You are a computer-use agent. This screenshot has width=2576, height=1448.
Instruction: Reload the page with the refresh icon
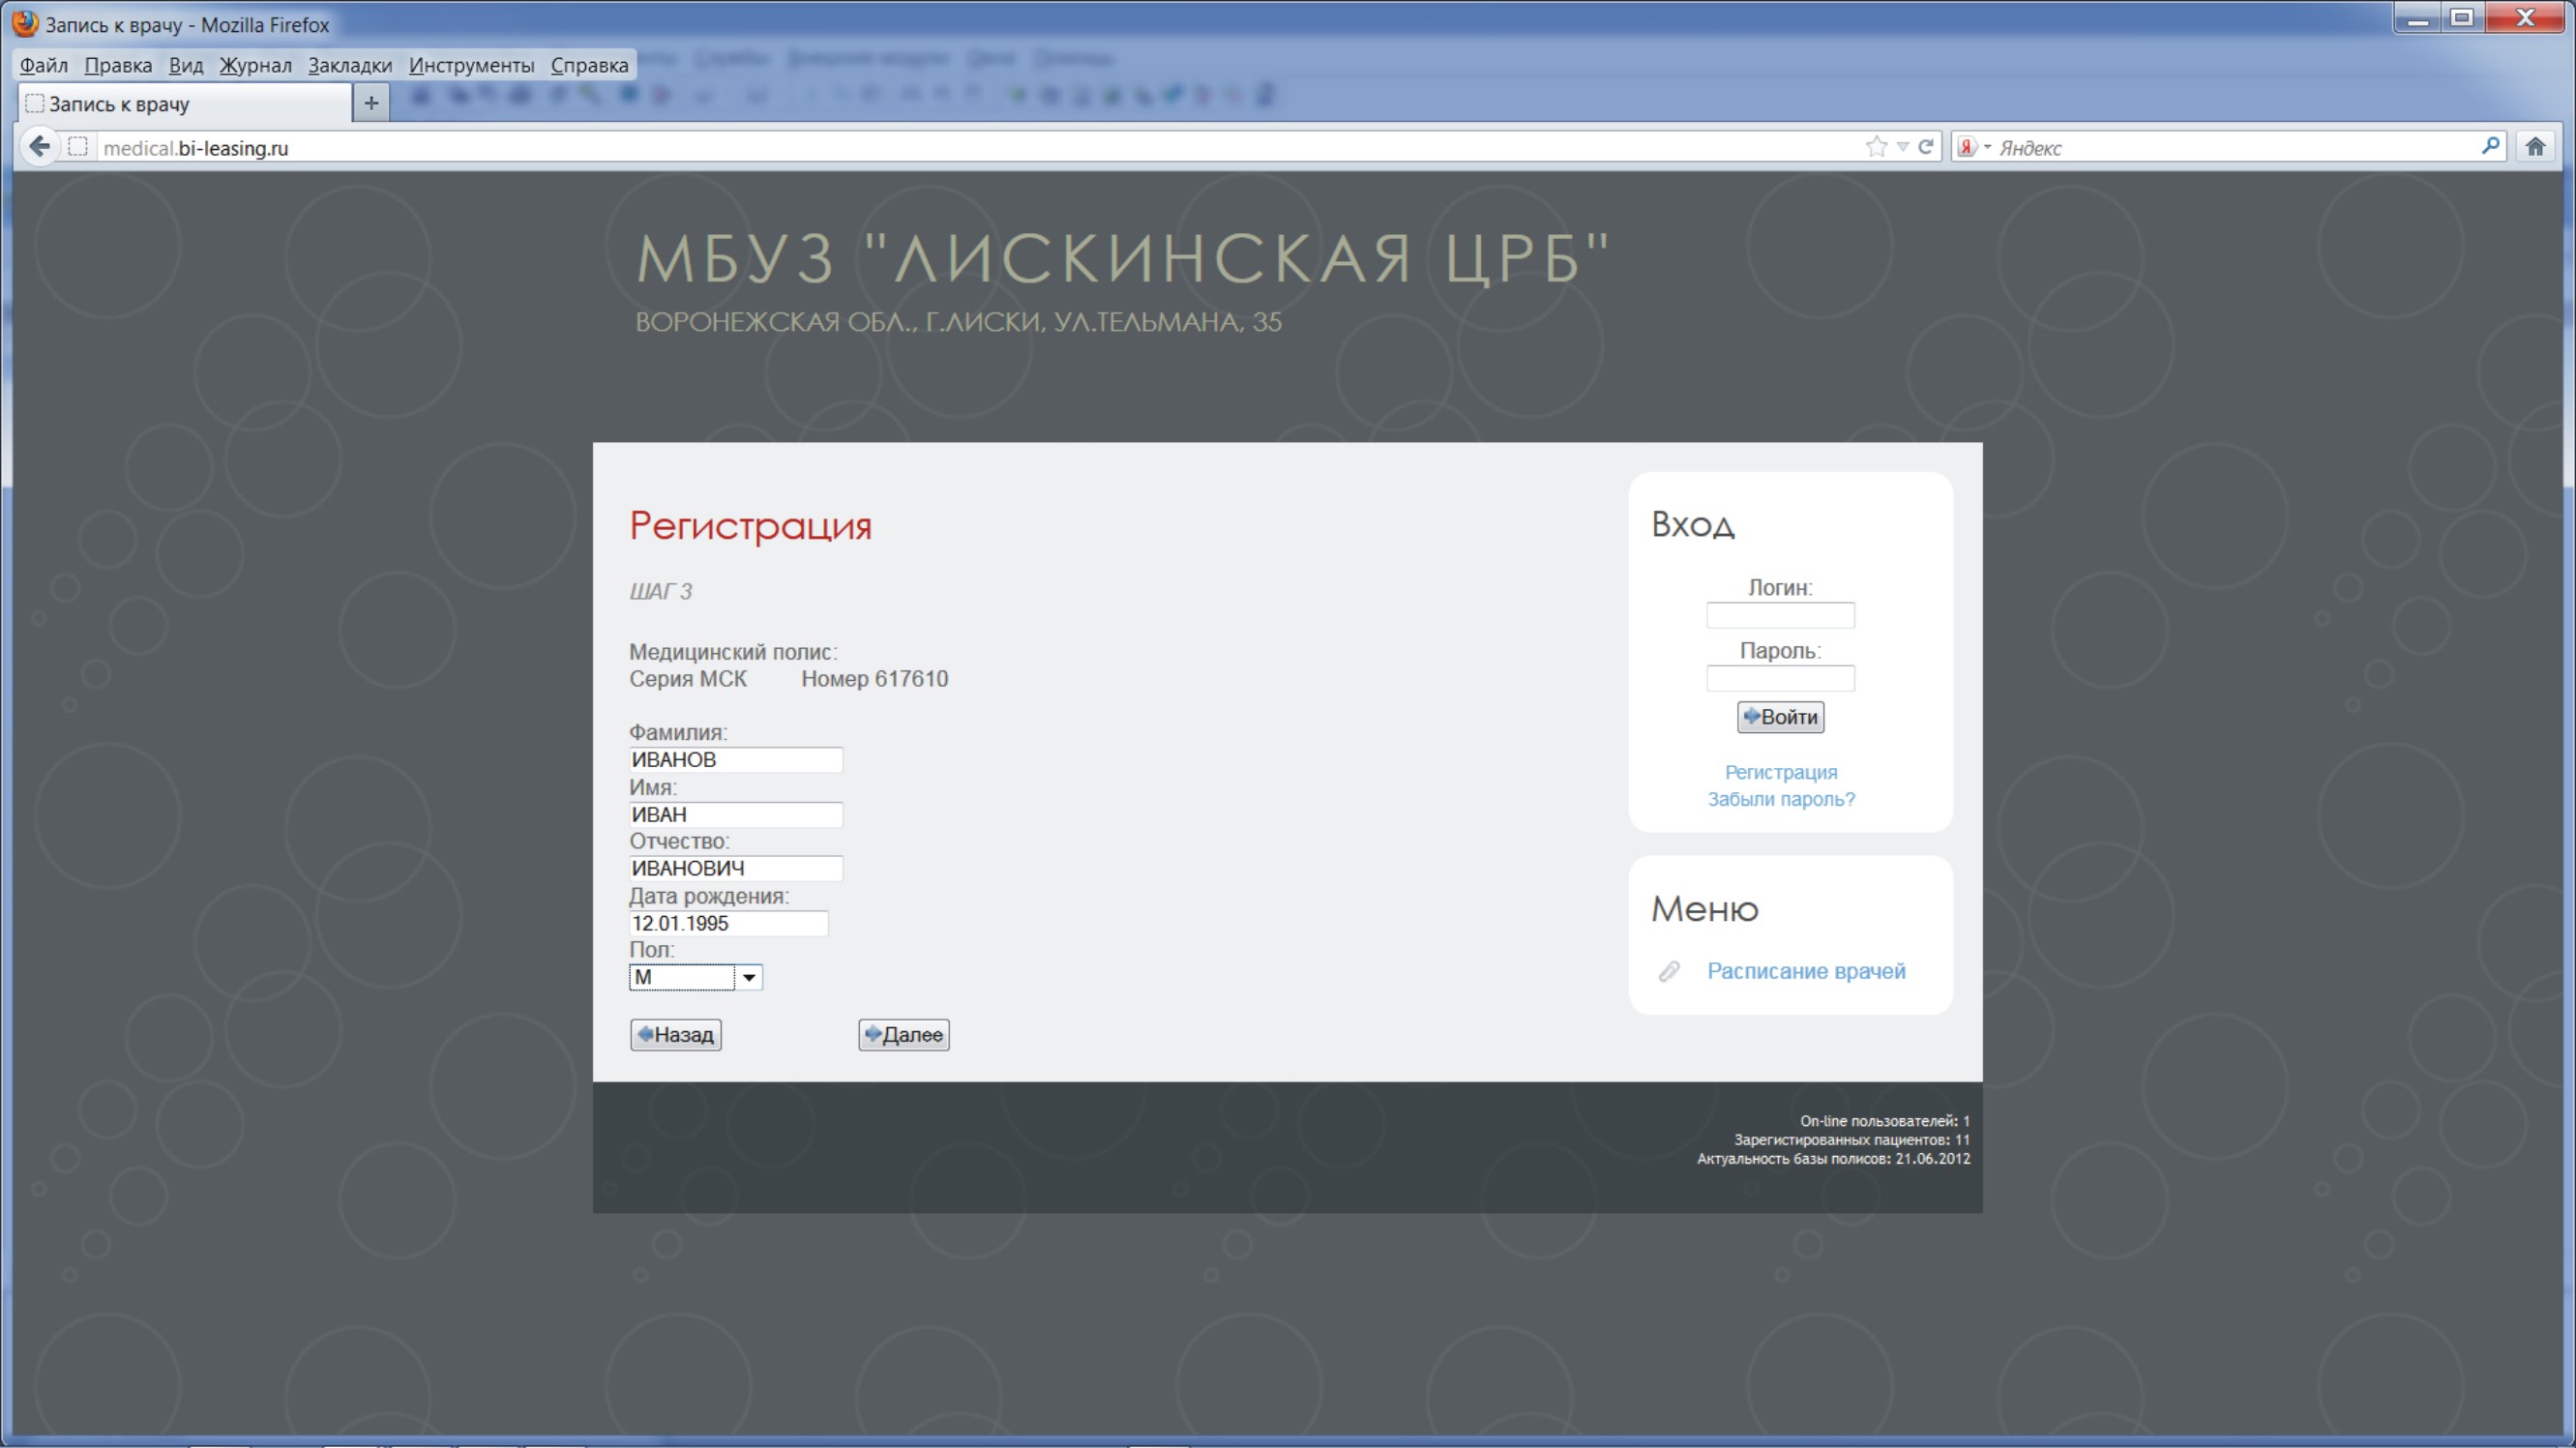pos(1926,147)
